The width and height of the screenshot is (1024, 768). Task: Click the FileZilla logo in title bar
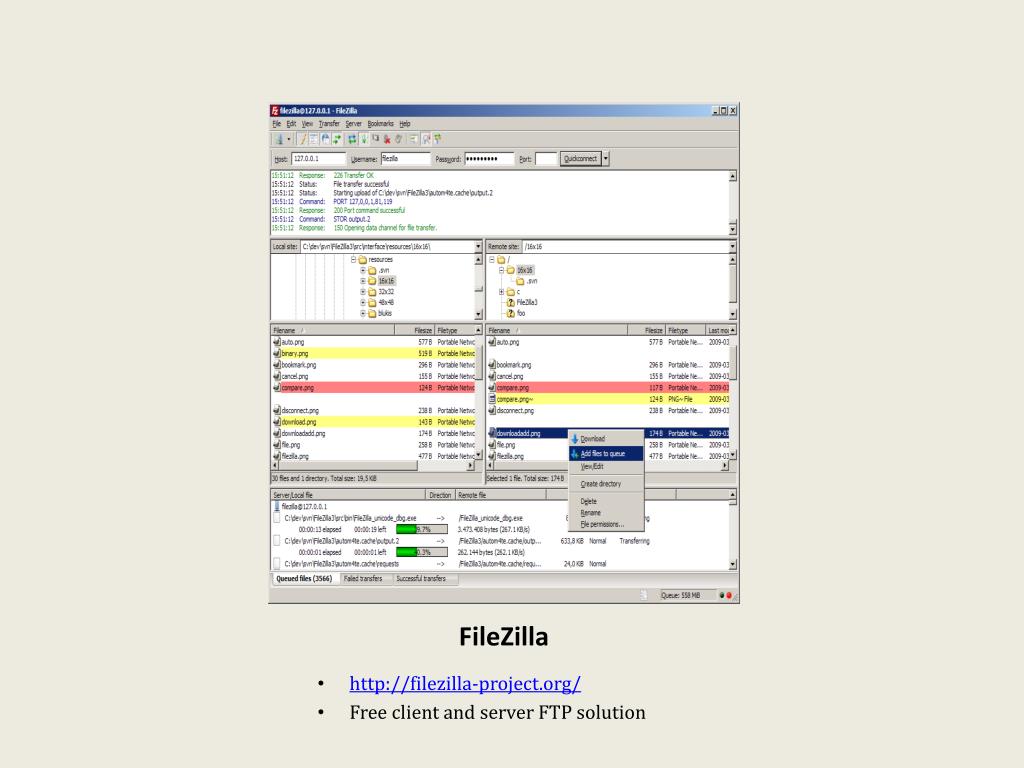point(275,110)
